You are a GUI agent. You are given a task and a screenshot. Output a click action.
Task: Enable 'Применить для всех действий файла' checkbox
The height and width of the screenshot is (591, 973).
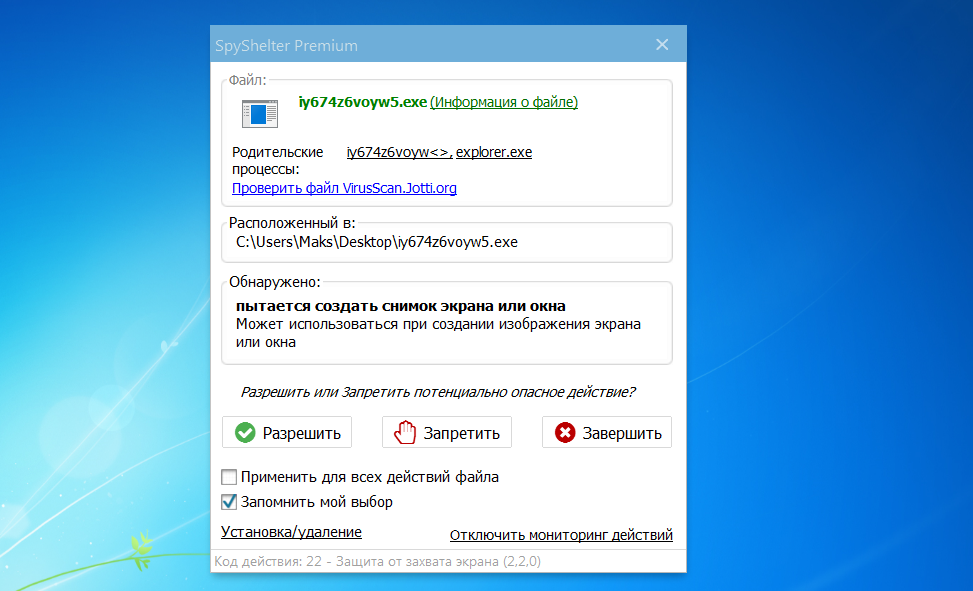[229, 477]
